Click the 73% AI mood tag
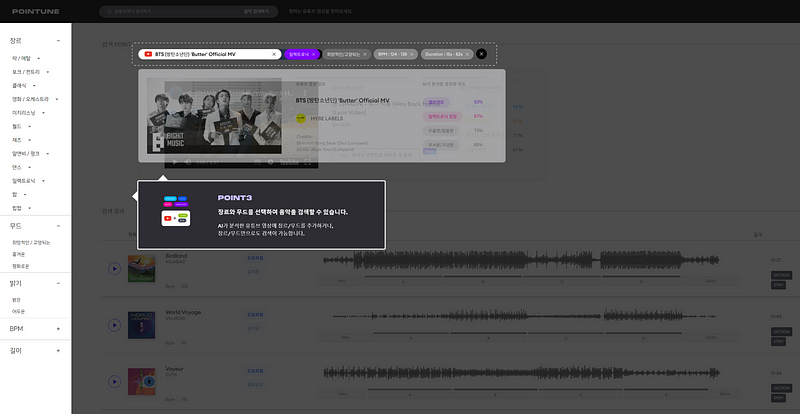 (441, 131)
